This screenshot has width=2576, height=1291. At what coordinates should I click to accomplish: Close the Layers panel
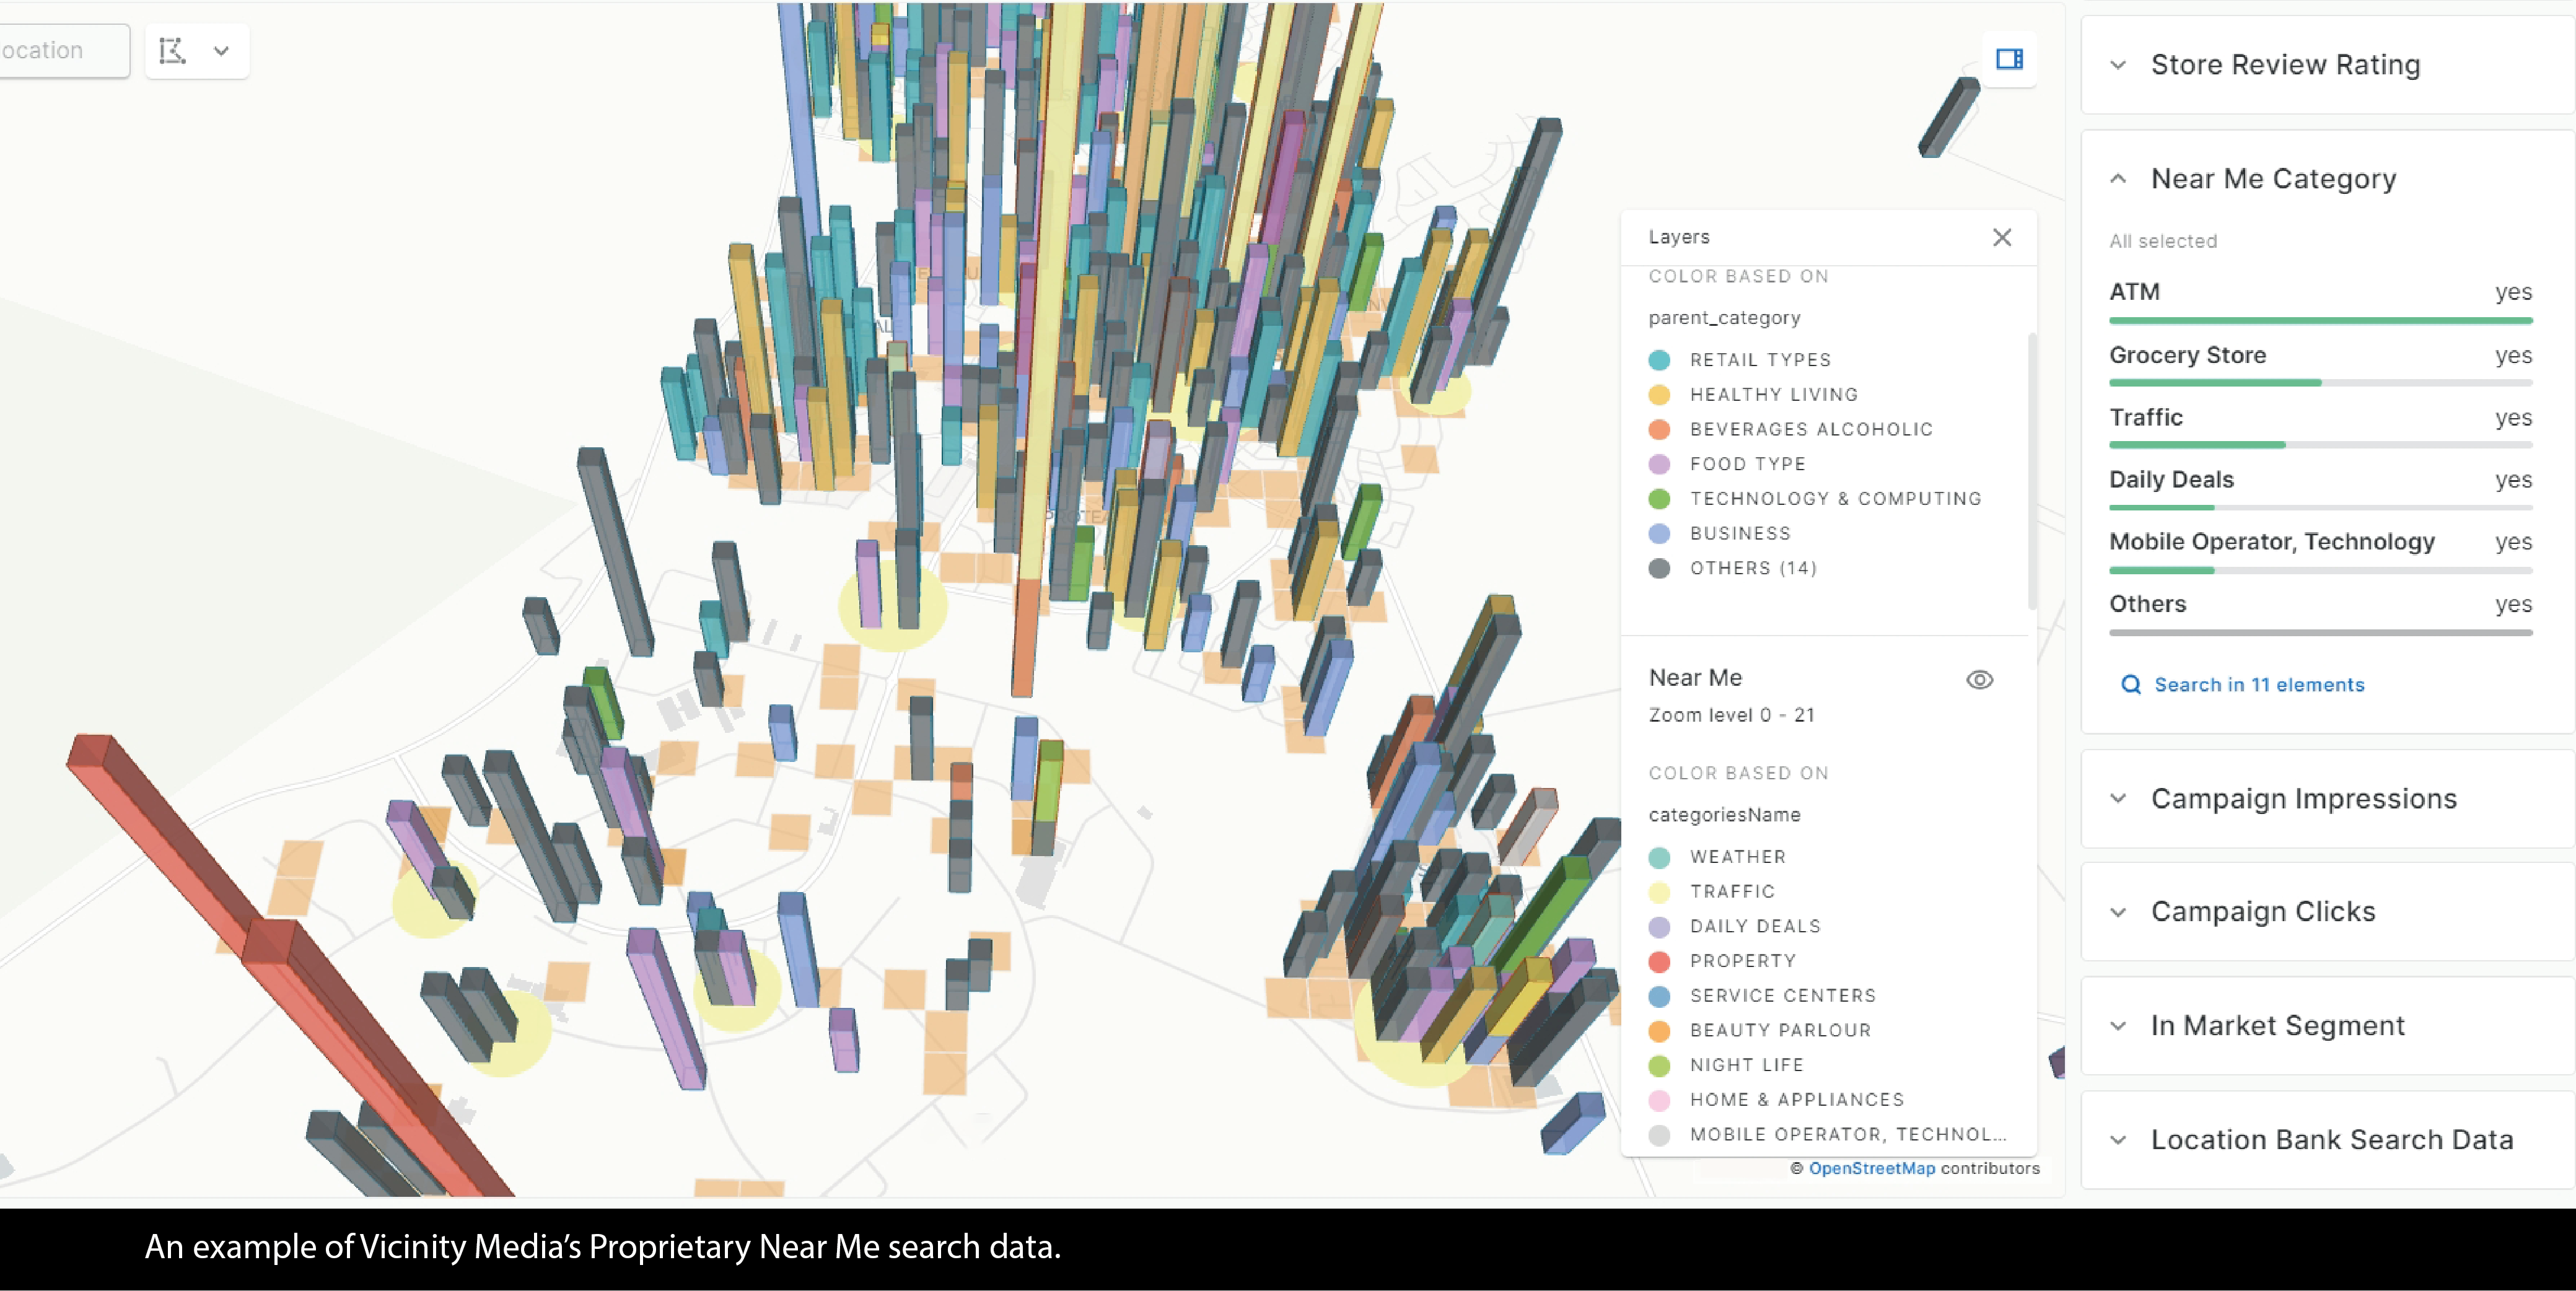pos(2001,237)
